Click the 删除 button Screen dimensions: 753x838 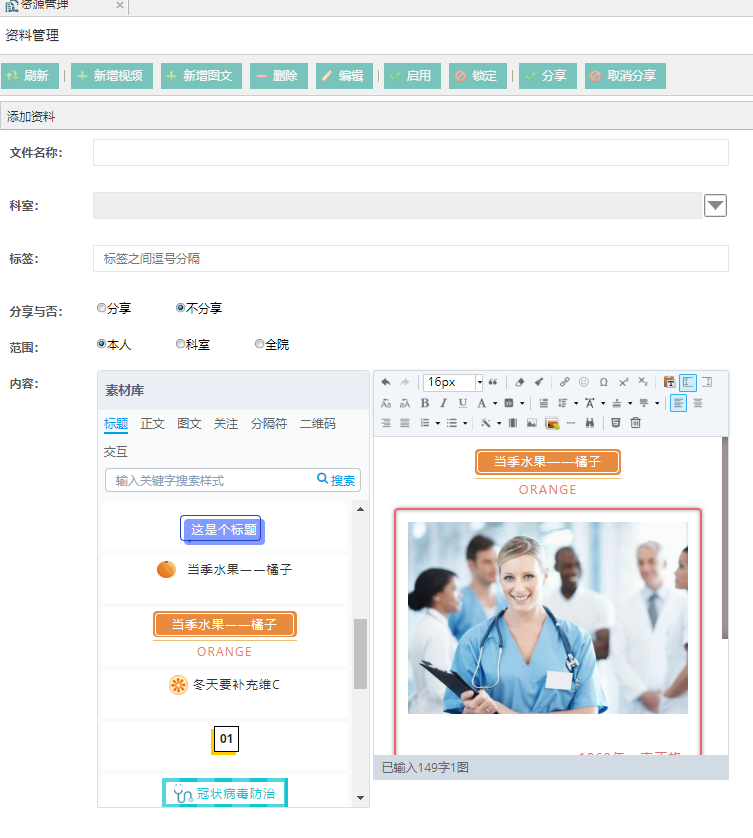[x=278, y=76]
